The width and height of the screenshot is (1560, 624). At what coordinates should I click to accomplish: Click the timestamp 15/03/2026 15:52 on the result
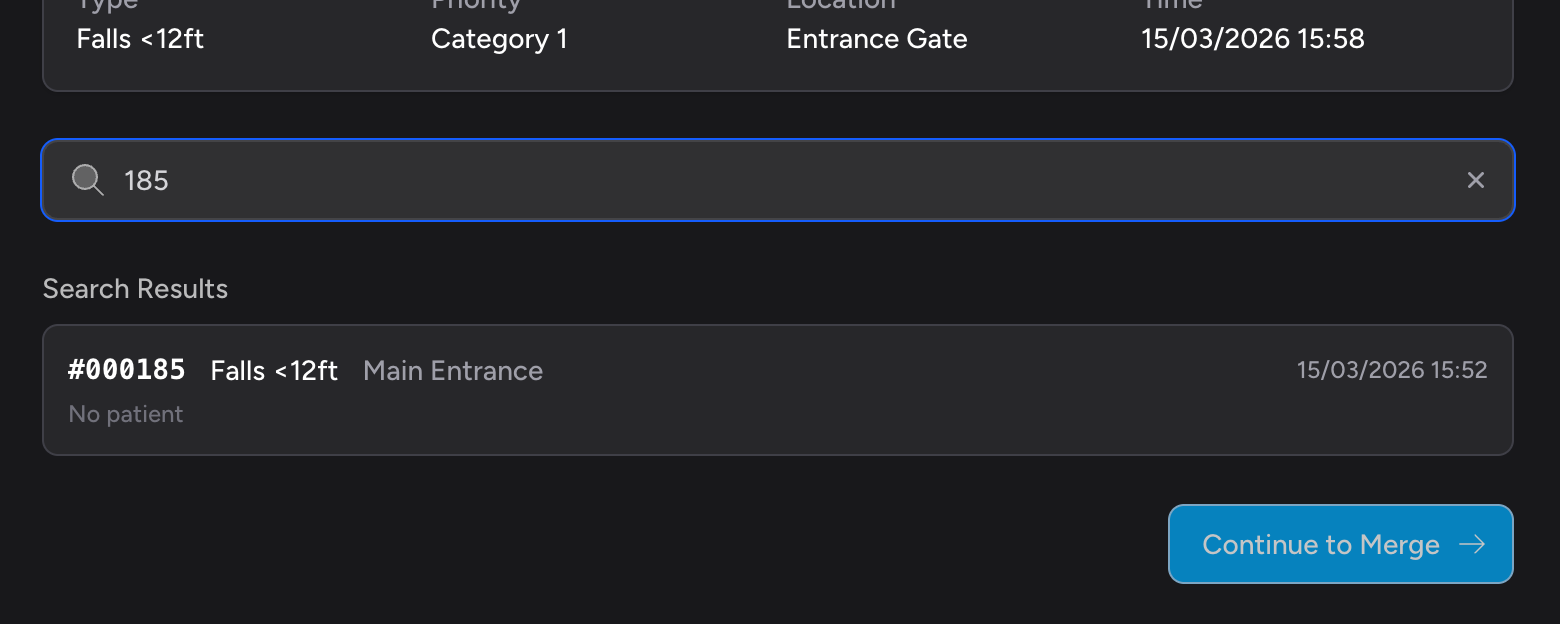click(x=1391, y=369)
